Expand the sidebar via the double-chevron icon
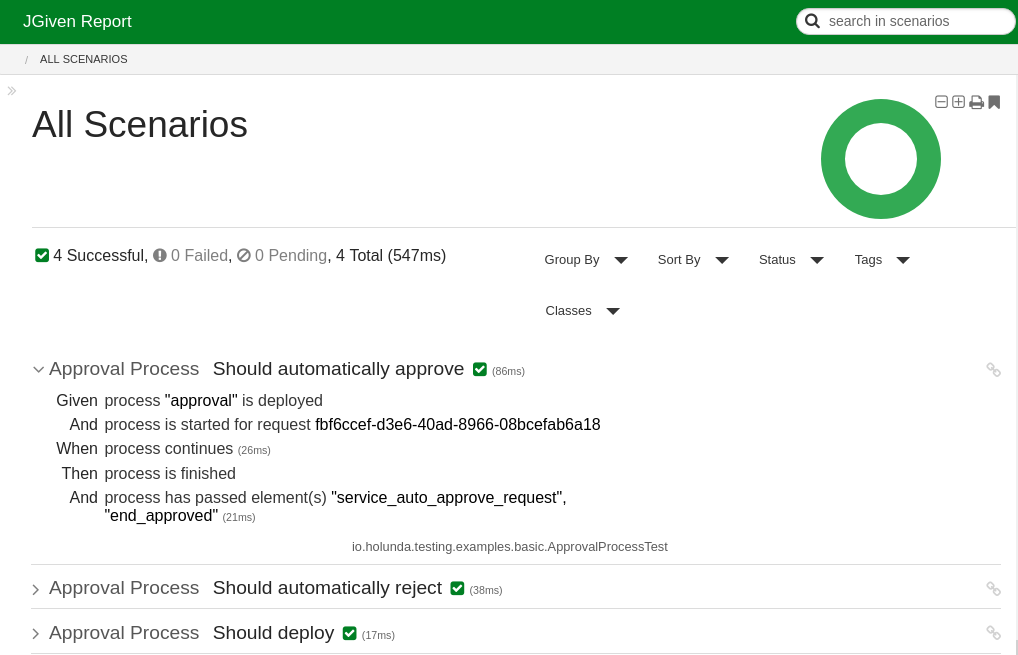Screen dimensions: 1018x655 click(11, 90)
